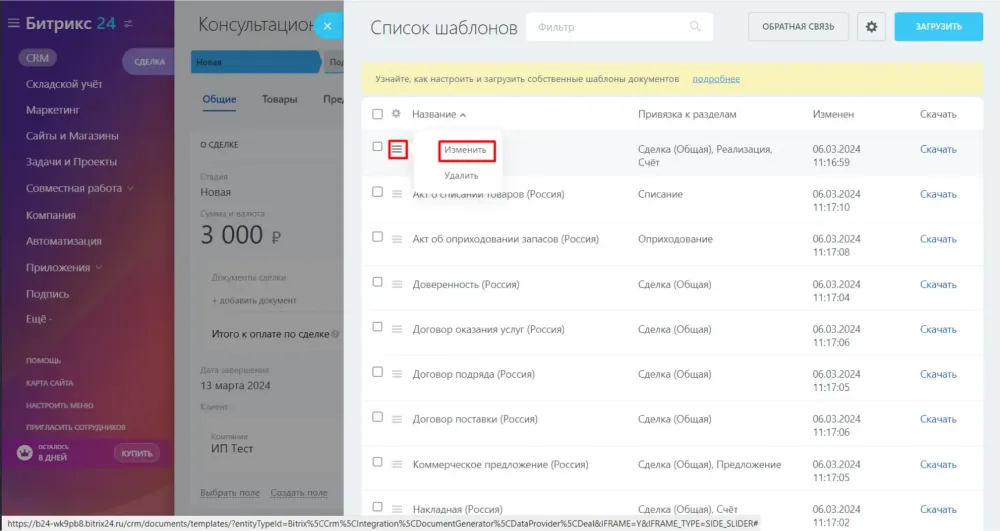Check Коммерческое предложение (Россия) checkbox

click(378, 462)
